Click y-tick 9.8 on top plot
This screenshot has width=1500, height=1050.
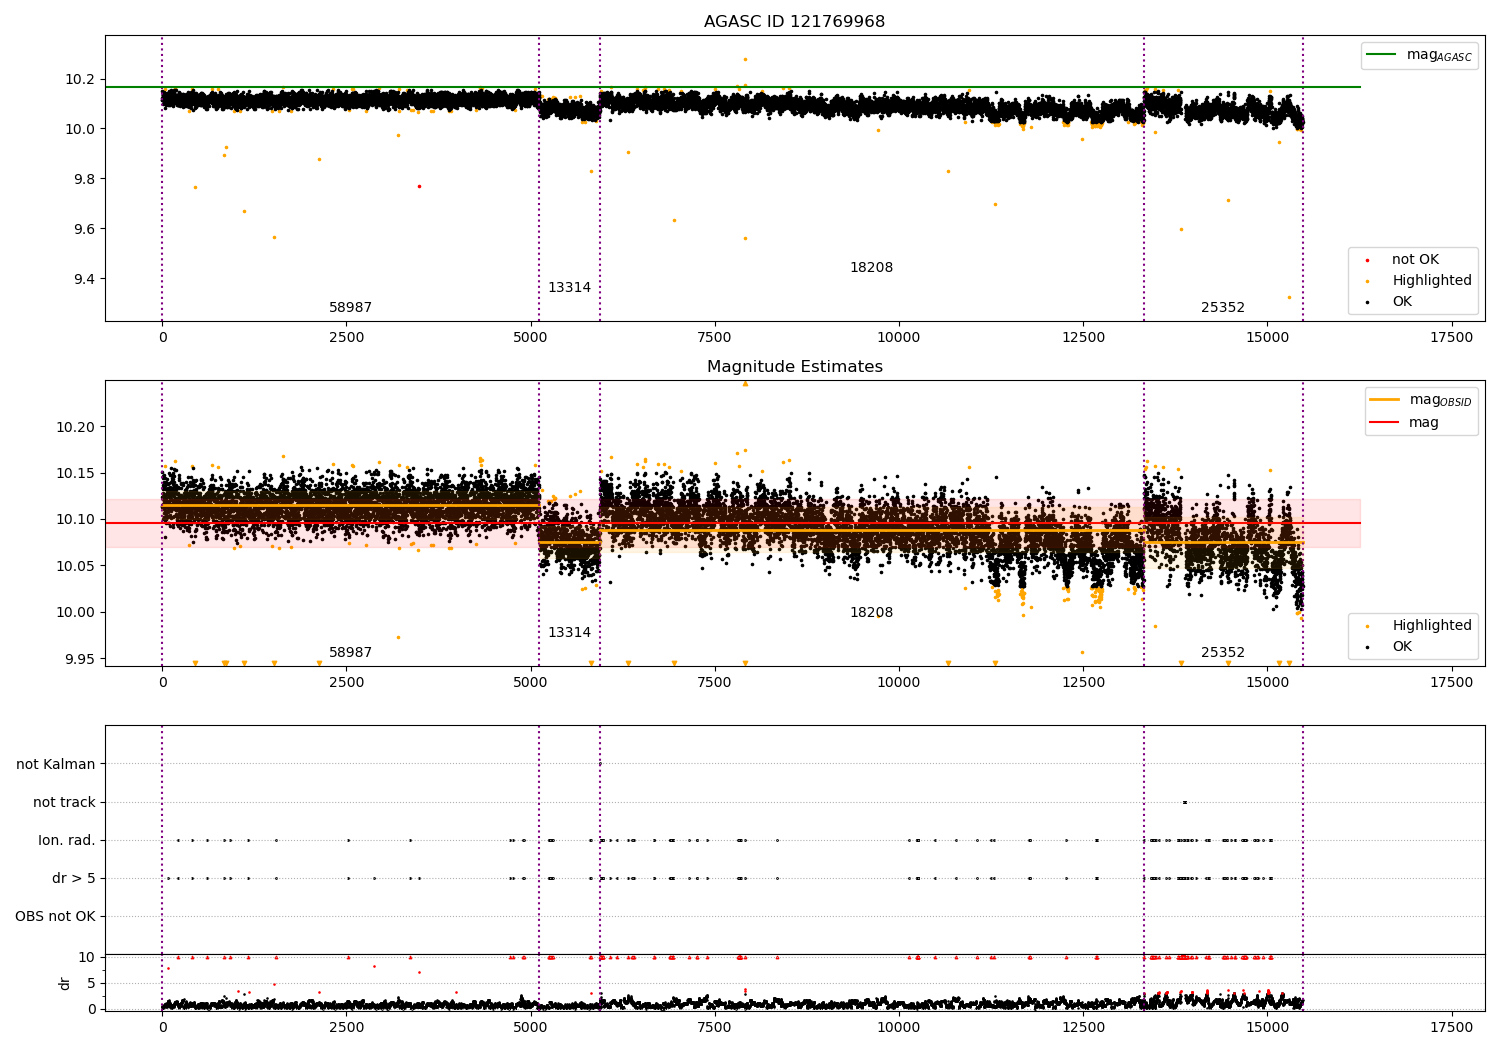pyautogui.click(x=84, y=180)
